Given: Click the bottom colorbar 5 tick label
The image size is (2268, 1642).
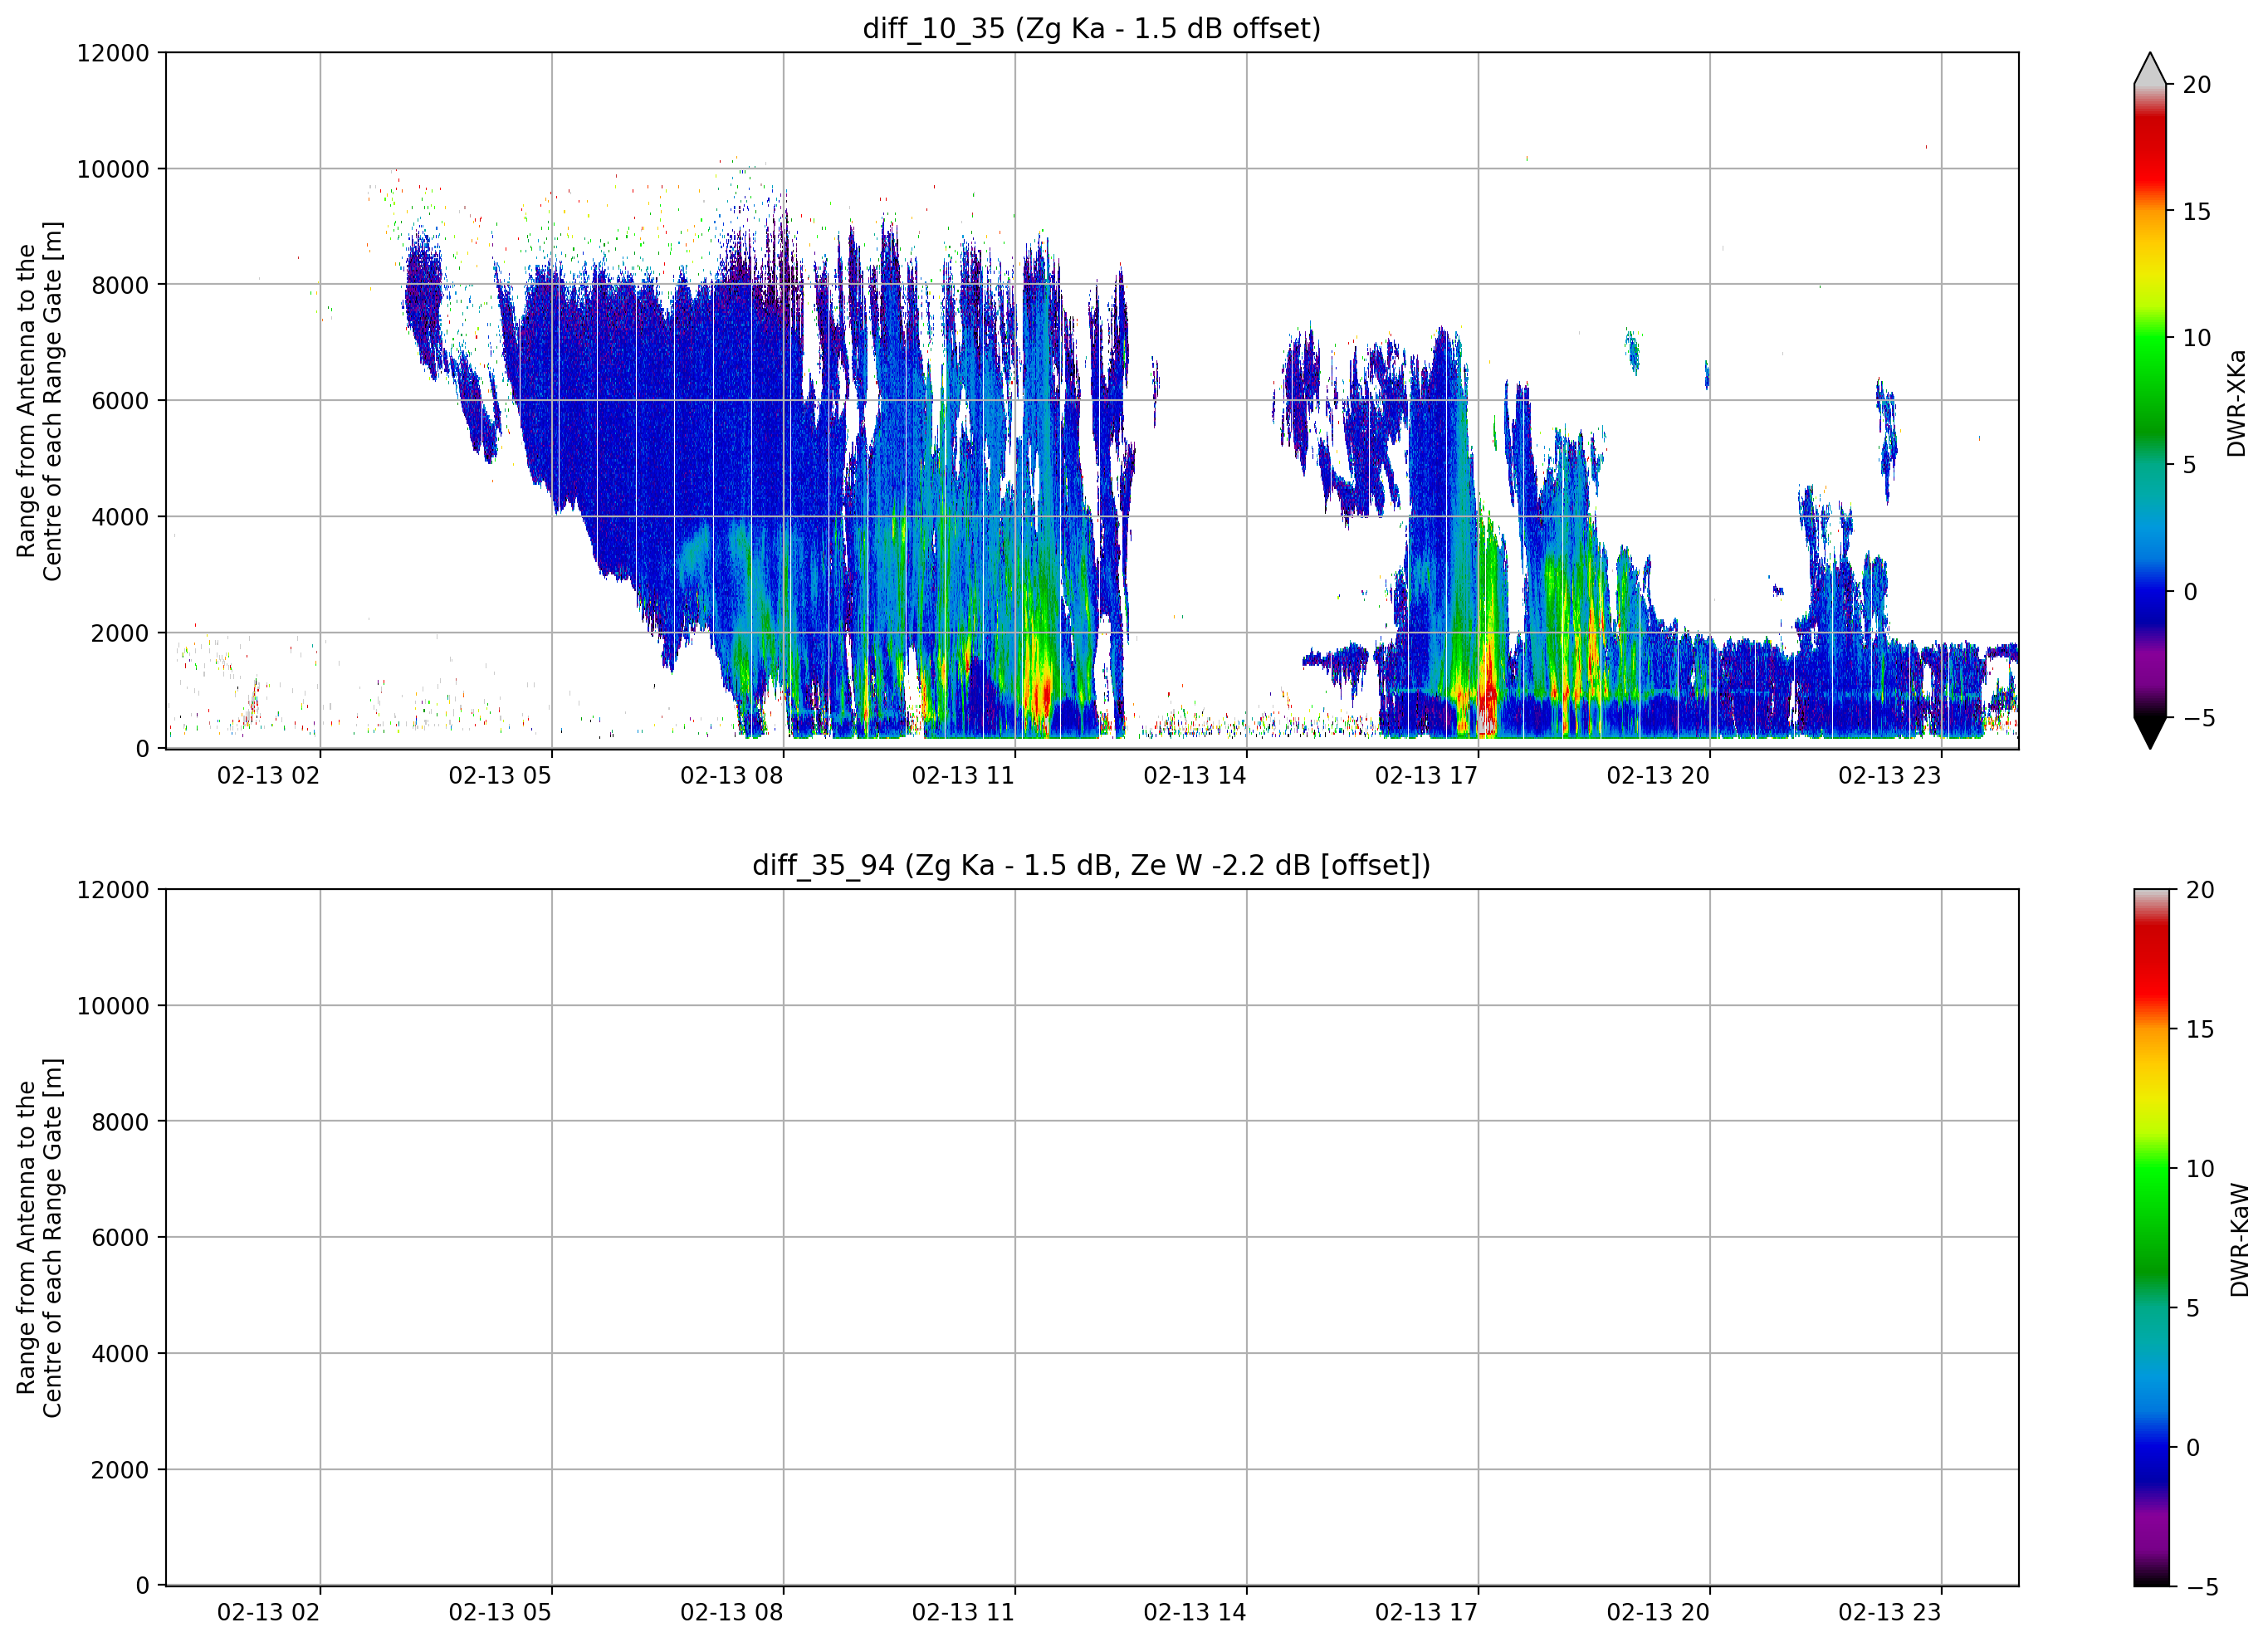Looking at the screenshot, I should tap(2193, 1308).
